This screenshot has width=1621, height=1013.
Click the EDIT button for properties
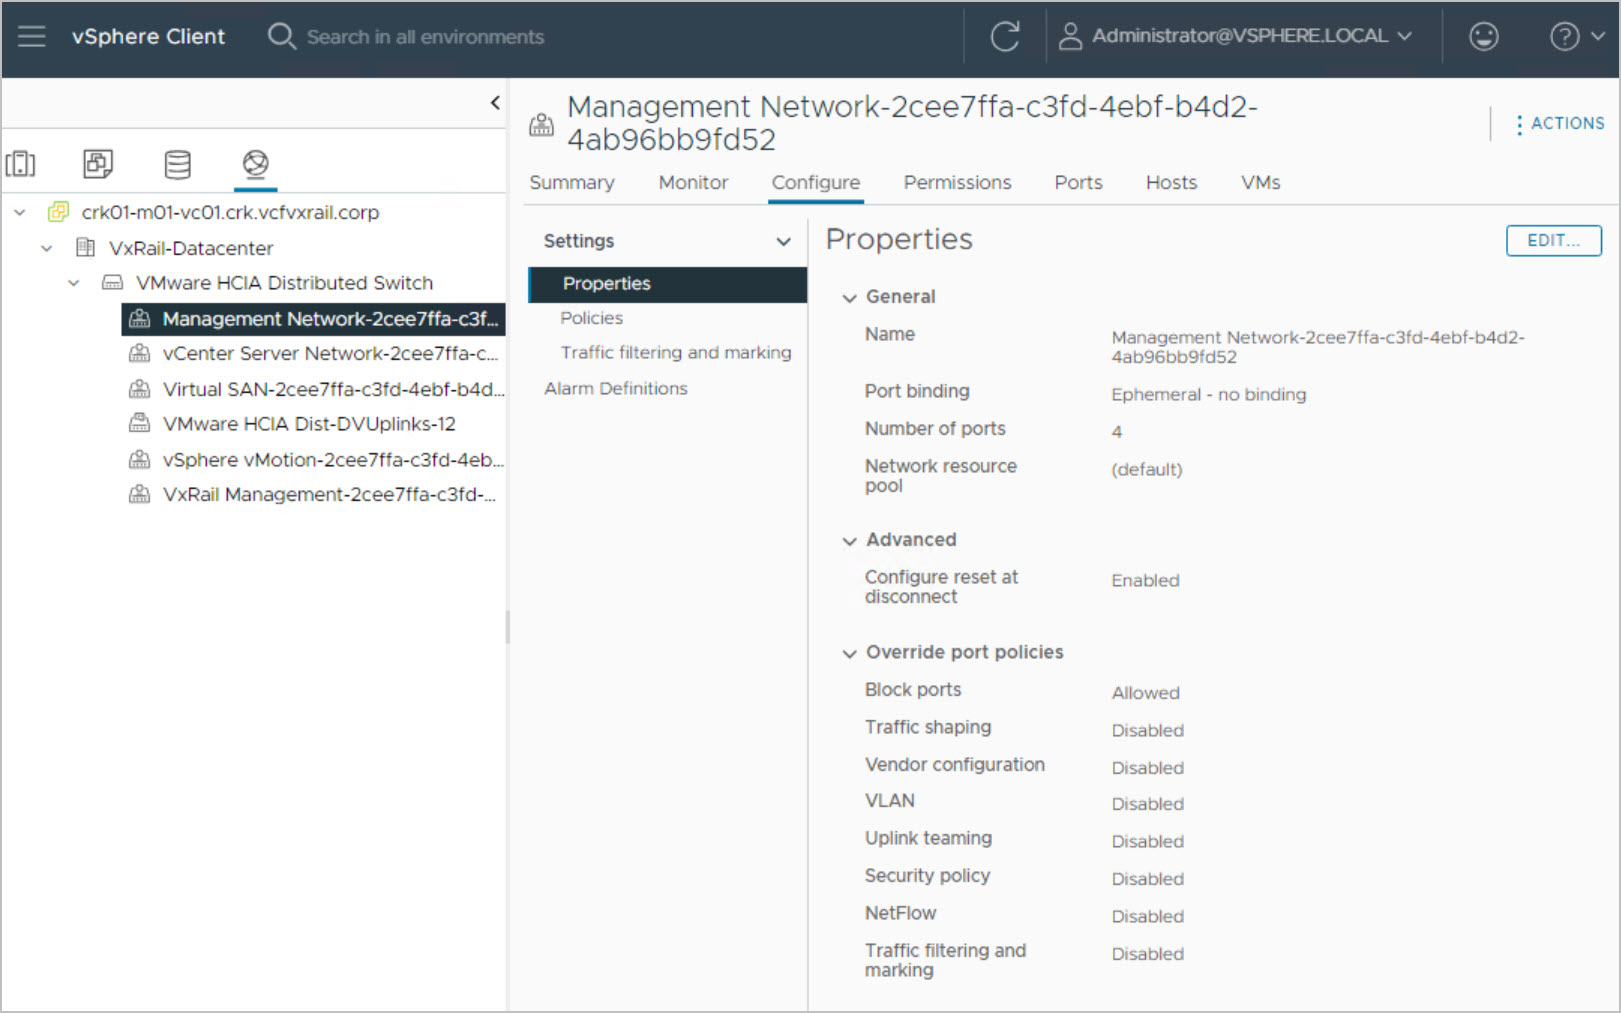[1552, 240]
